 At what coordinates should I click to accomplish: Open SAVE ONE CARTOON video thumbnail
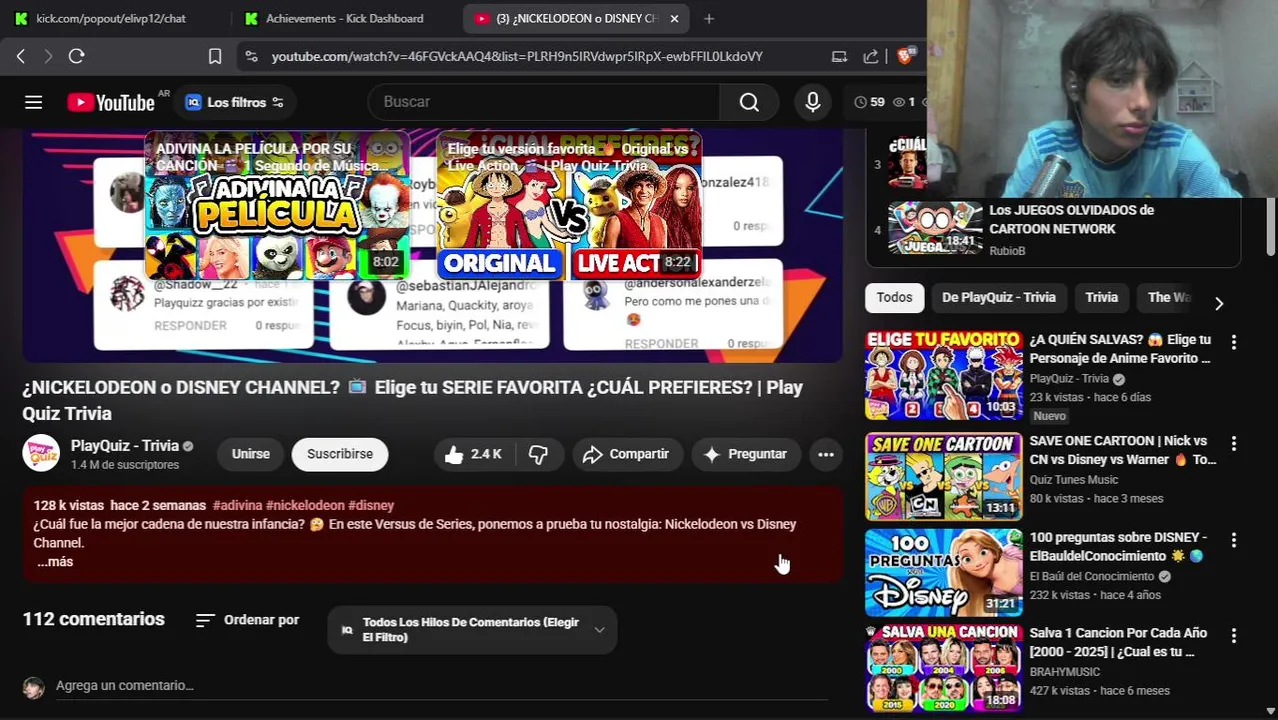943,477
